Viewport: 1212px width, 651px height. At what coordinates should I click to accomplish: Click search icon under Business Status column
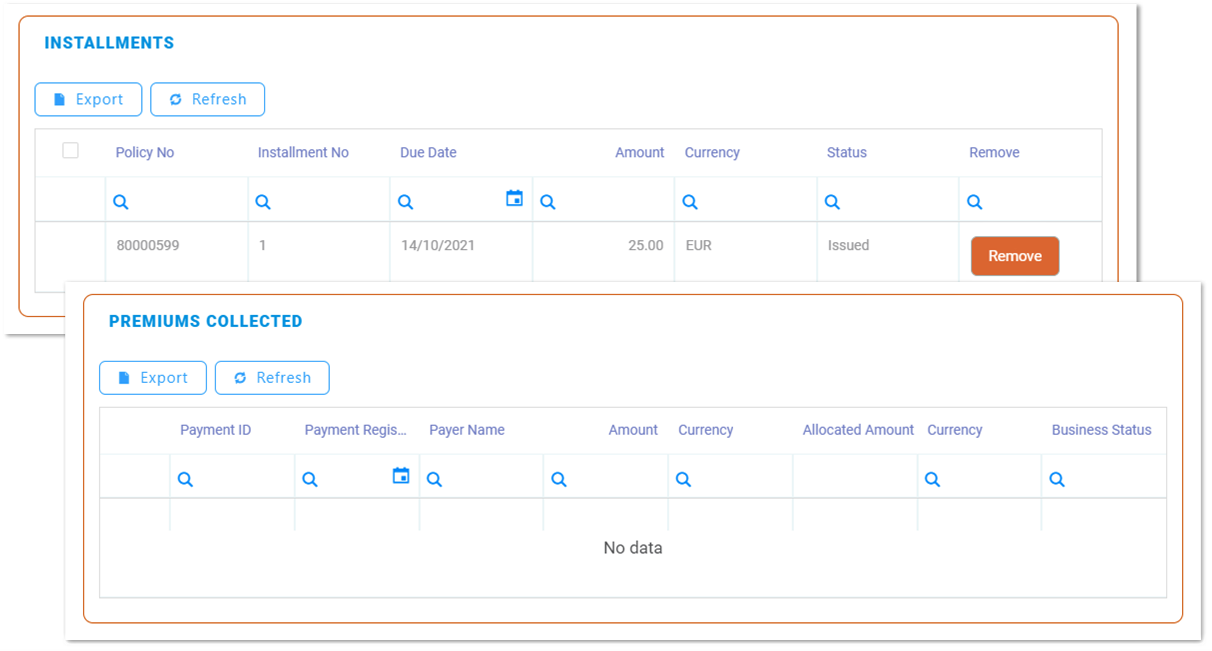(1057, 480)
